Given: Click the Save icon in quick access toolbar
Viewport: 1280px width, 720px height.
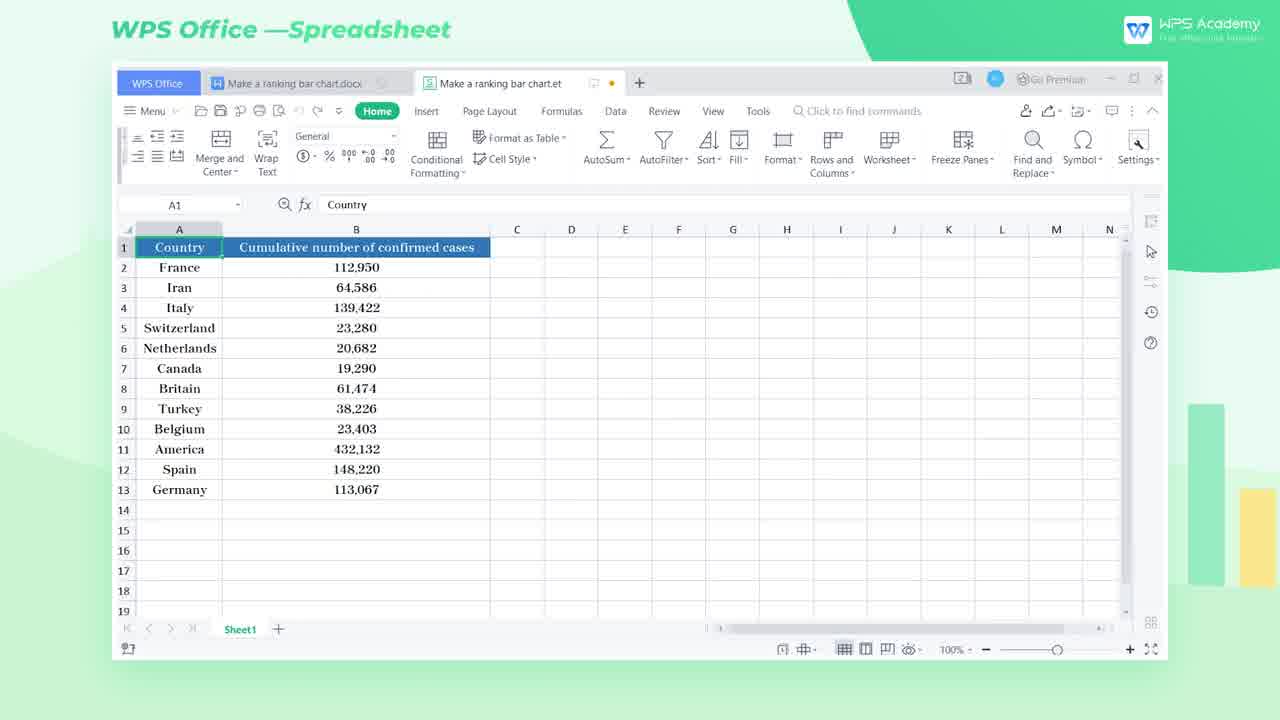Looking at the screenshot, I should pyautogui.click(x=220, y=111).
